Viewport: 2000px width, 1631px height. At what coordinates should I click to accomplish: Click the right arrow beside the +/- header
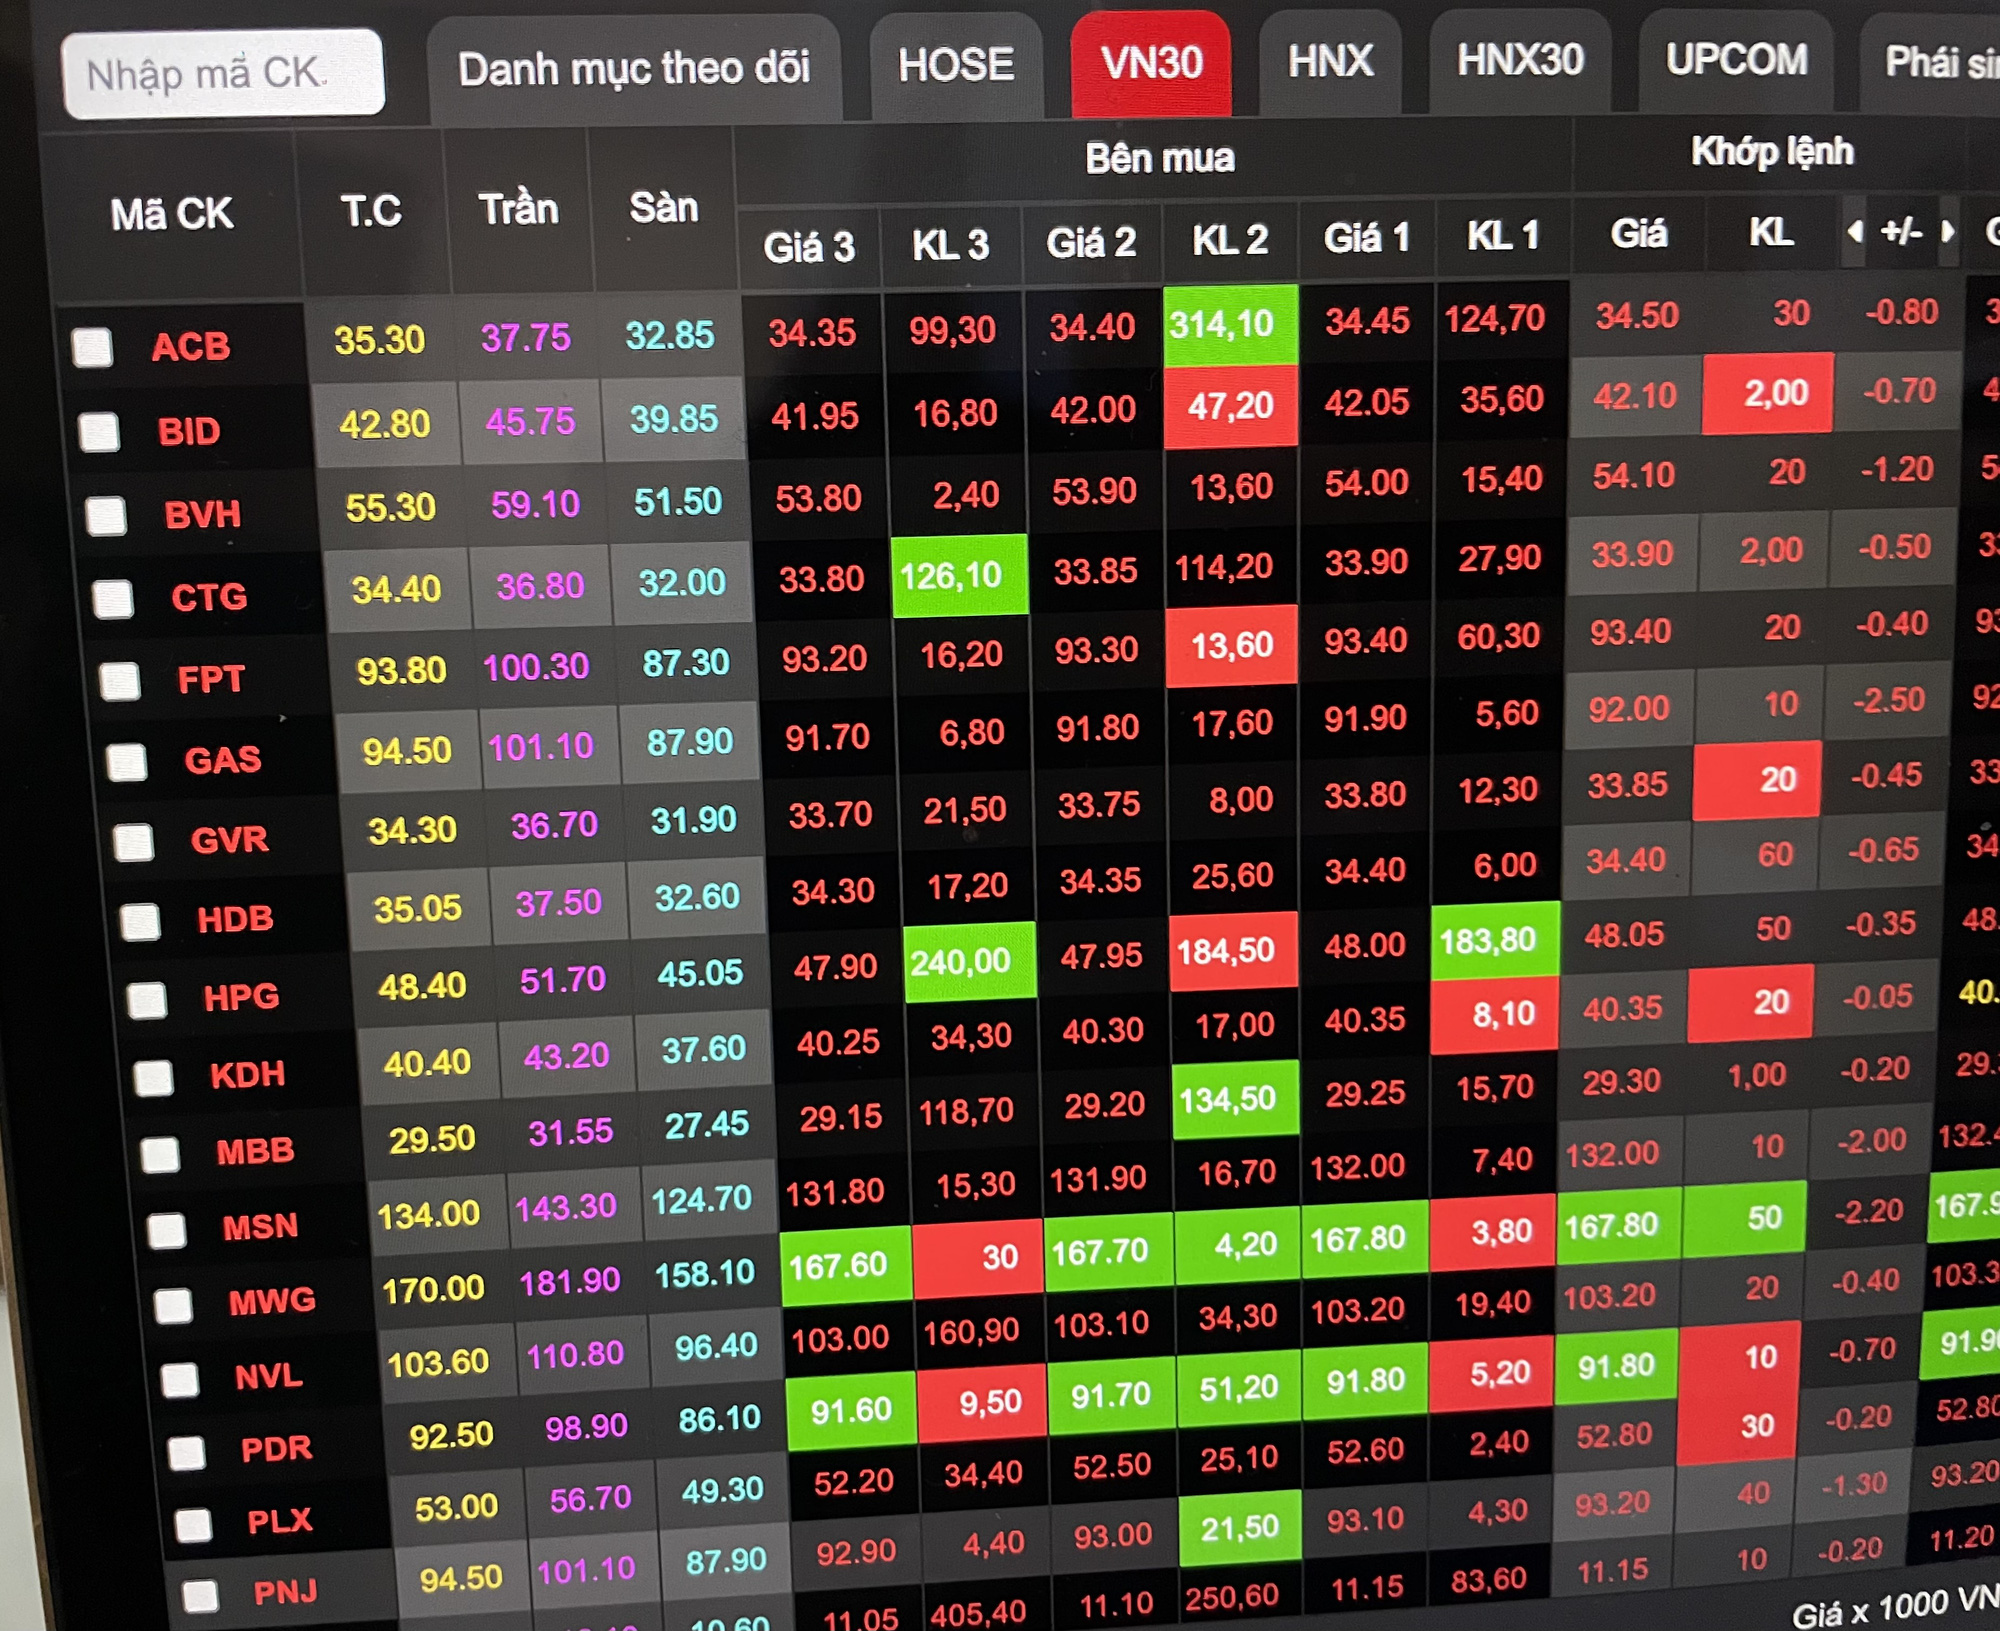1947,232
